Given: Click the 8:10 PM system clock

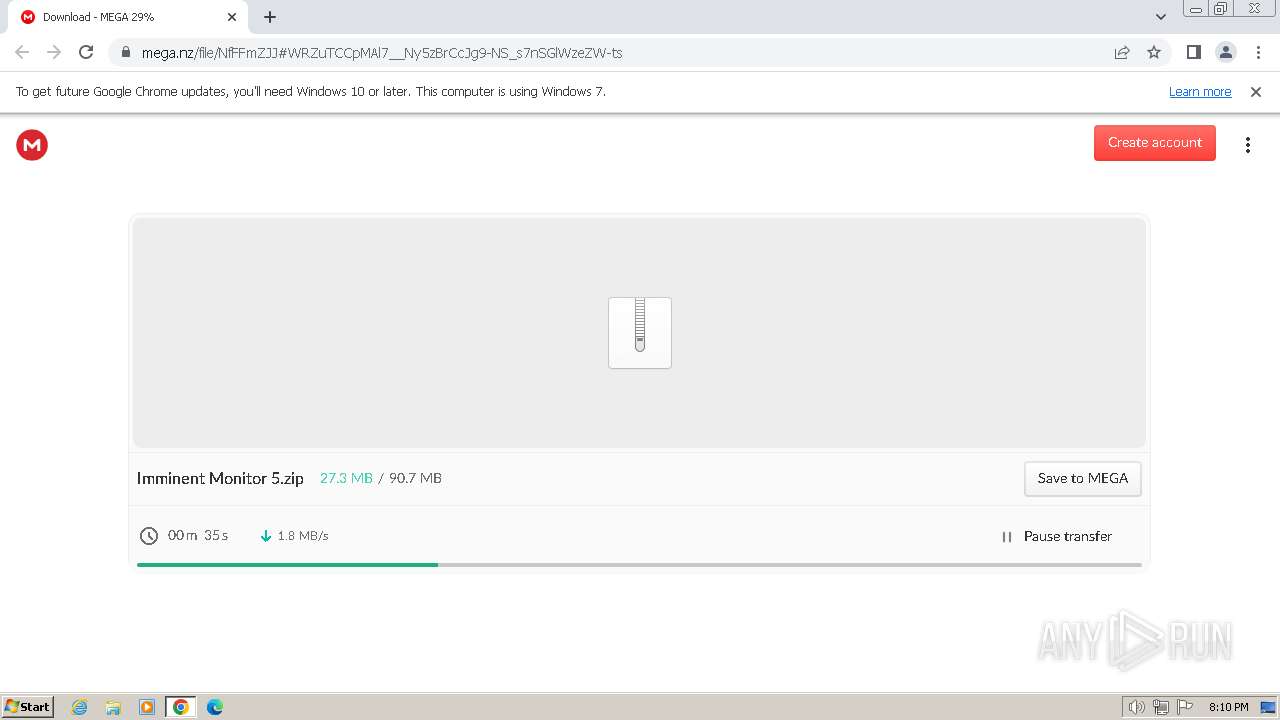Looking at the screenshot, I should point(1228,707).
